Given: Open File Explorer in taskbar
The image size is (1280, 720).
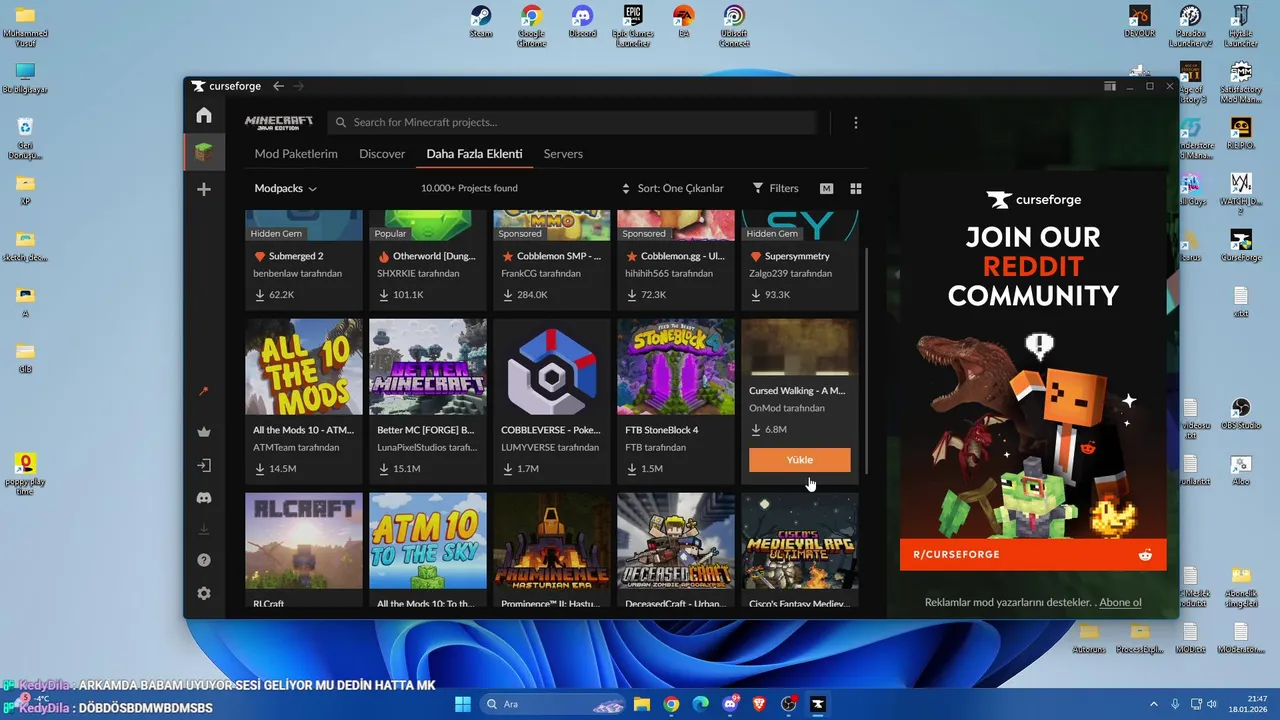Looking at the screenshot, I should point(642,704).
